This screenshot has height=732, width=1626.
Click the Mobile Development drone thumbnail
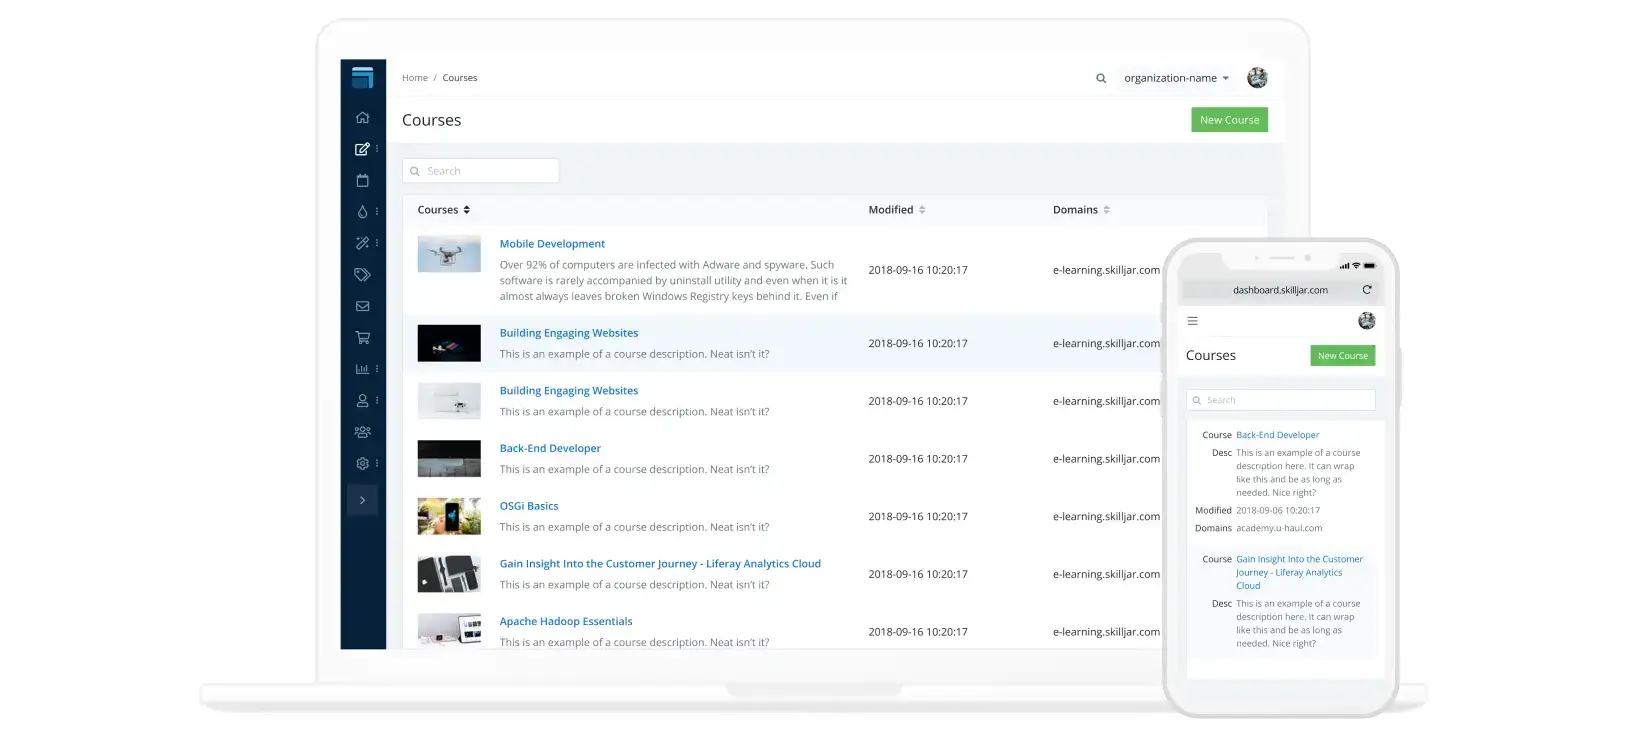click(x=449, y=254)
